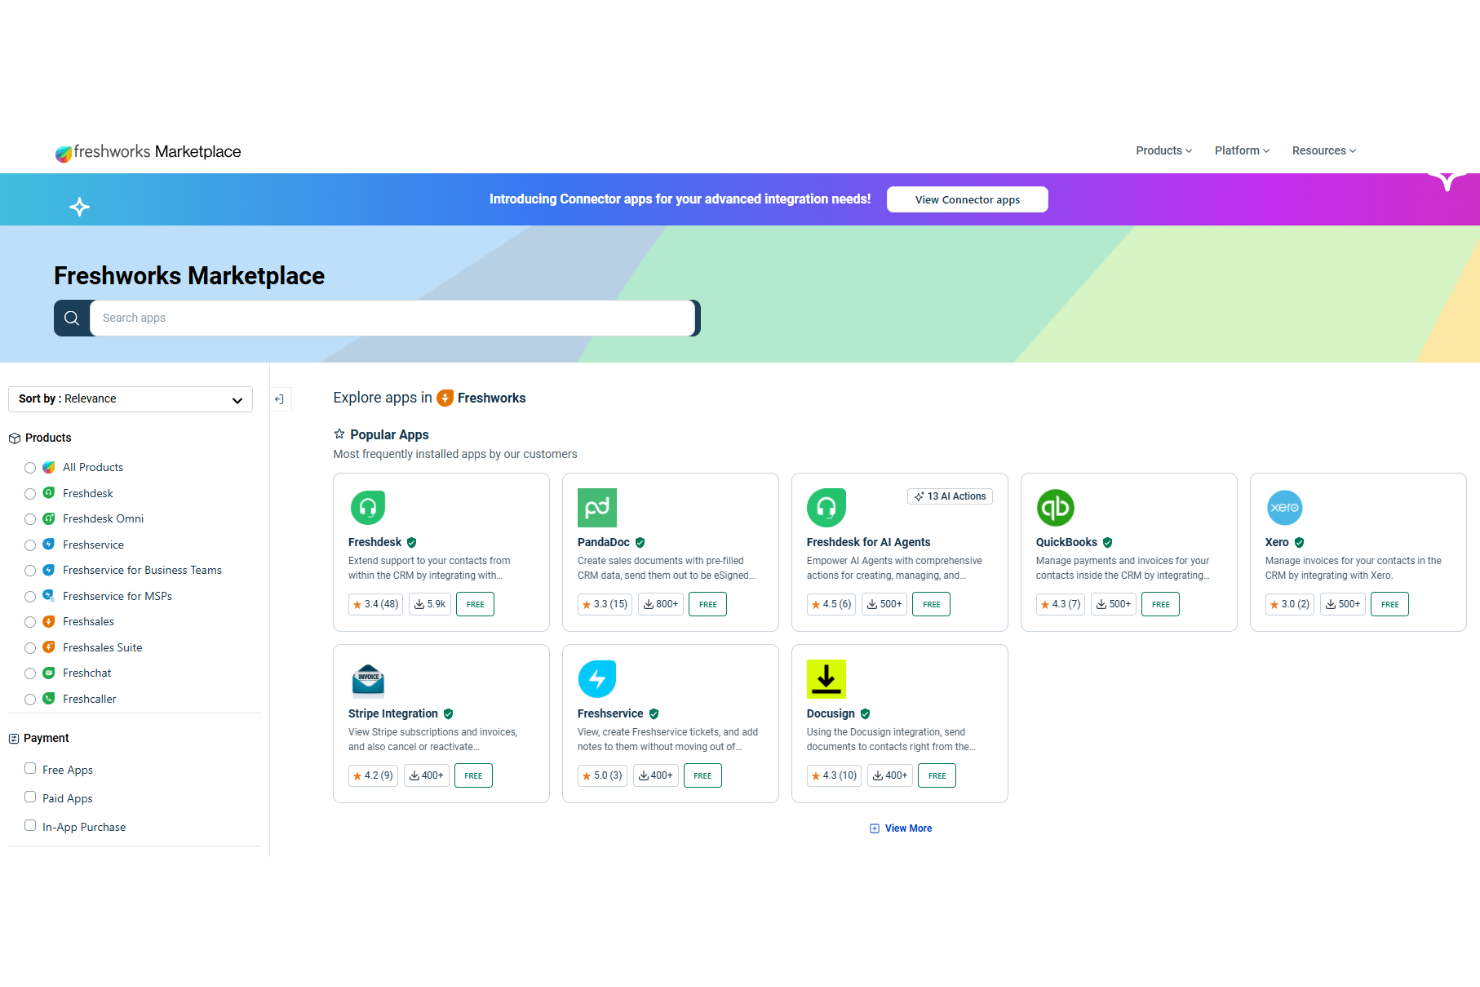The width and height of the screenshot is (1480, 987).
Task: Enable the Free Apps filter
Action: (x=30, y=769)
